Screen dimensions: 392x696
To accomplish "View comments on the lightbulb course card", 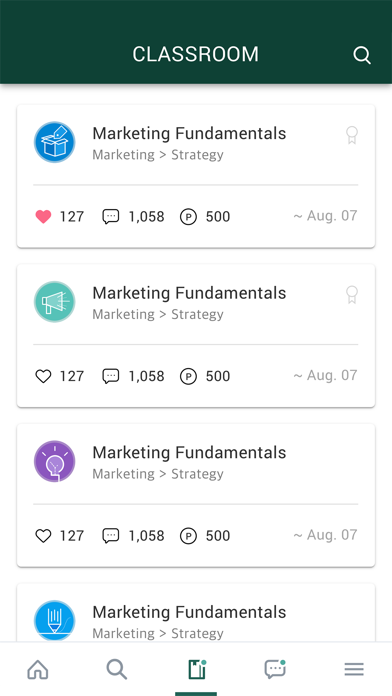I will coord(111,536).
